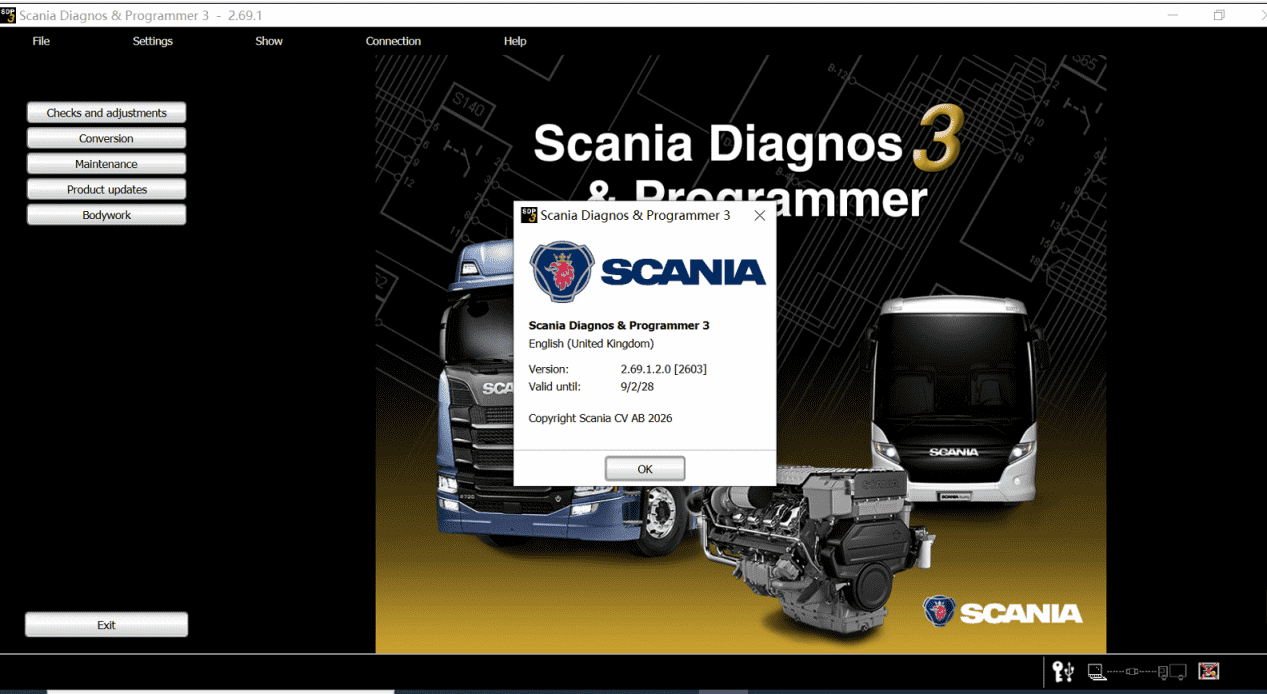Open Checks and adjustments
Image resolution: width=1267 pixels, height=694 pixels.
pos(106,113)
